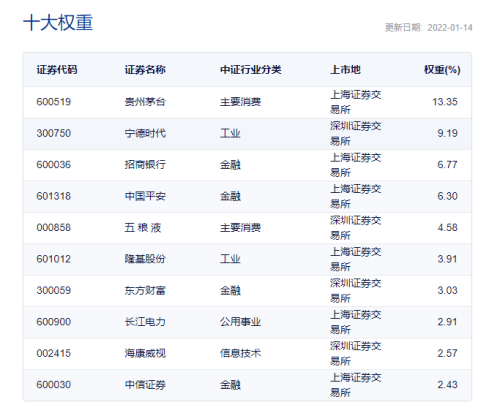Click 深圳证券交易所 in the 五粮液 row
The height and width of the screenshot is (413, 500).
356,228
